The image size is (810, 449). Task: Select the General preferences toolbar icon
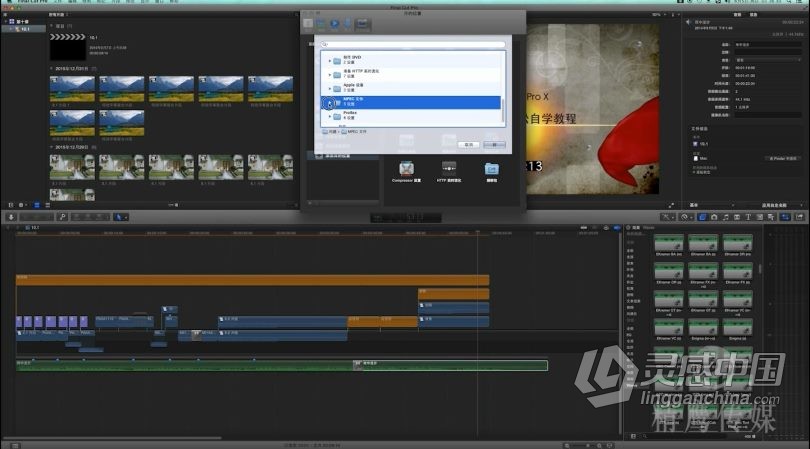[x=308, y=23]
